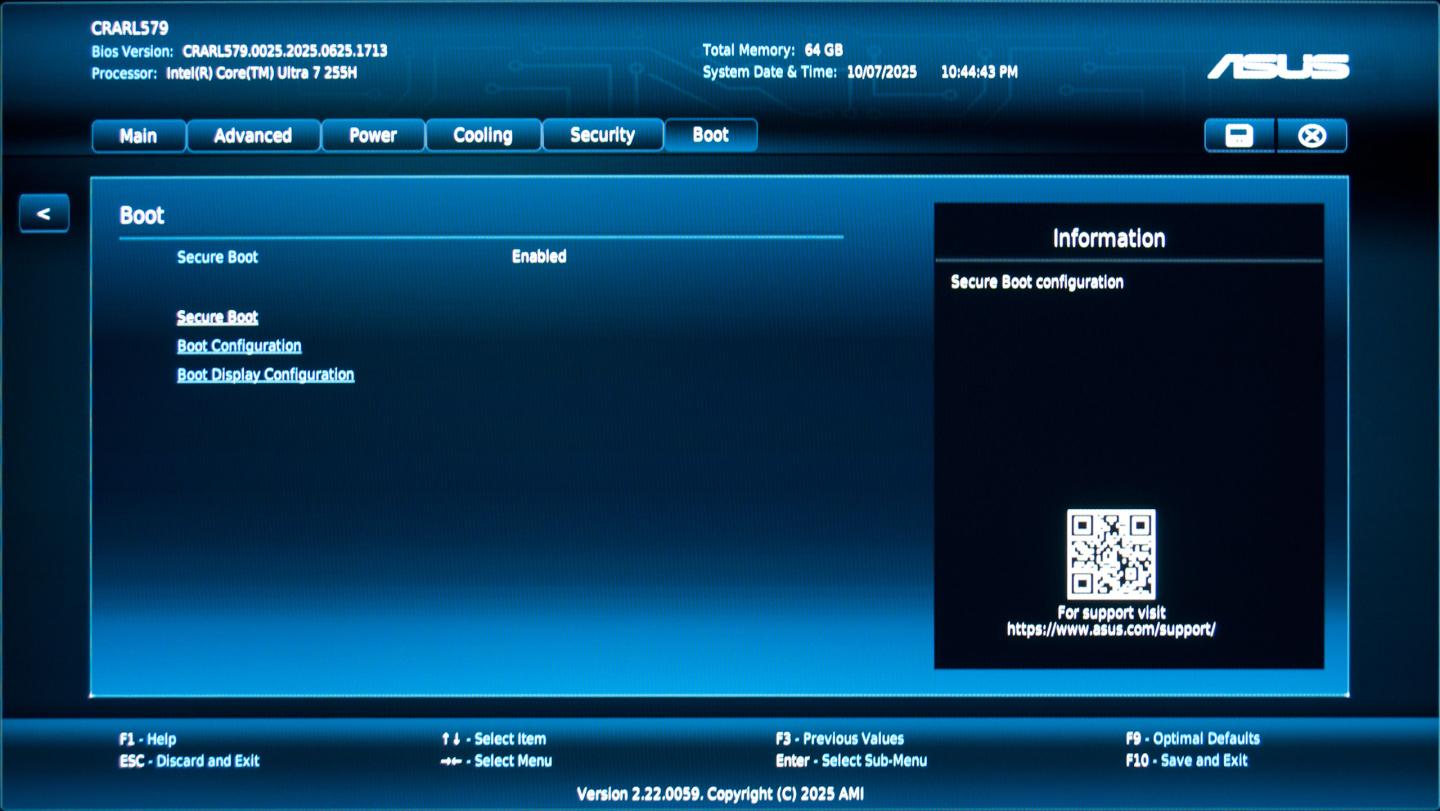Click the processor name Intel Core Ultra 7 255H

pyautogui.click(x=262, y=73)
